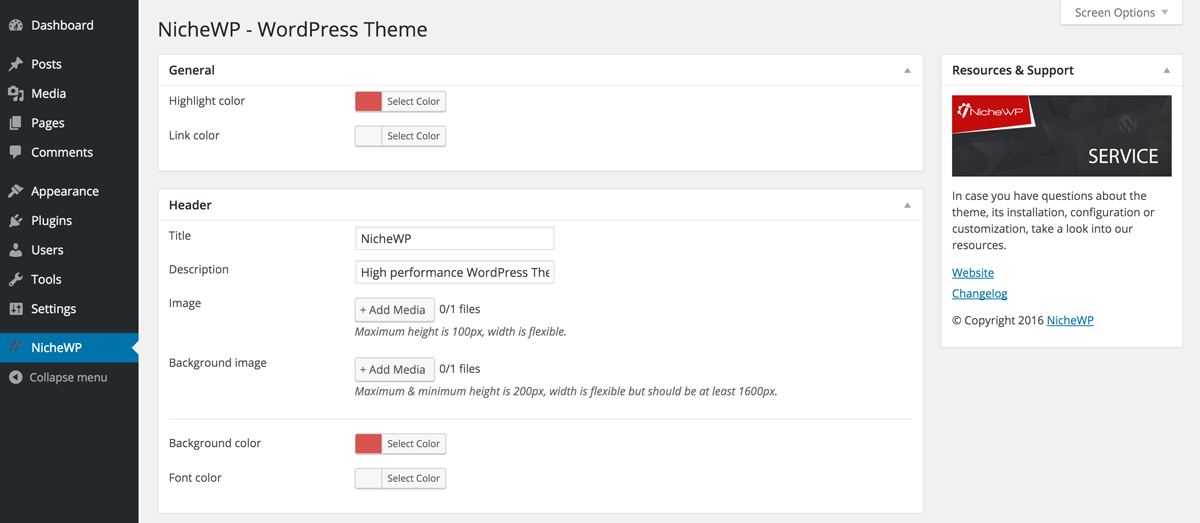
Task: Click the Comments speech bubble icon
Action: [x=15, y=152]
